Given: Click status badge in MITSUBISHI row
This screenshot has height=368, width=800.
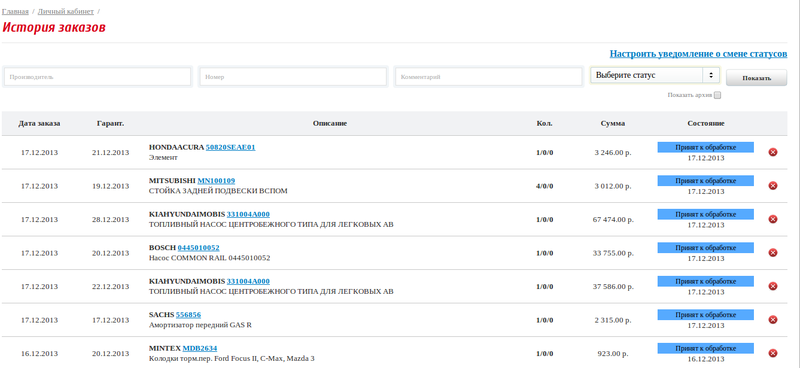Looking at the screenshot, I should 706,181.
